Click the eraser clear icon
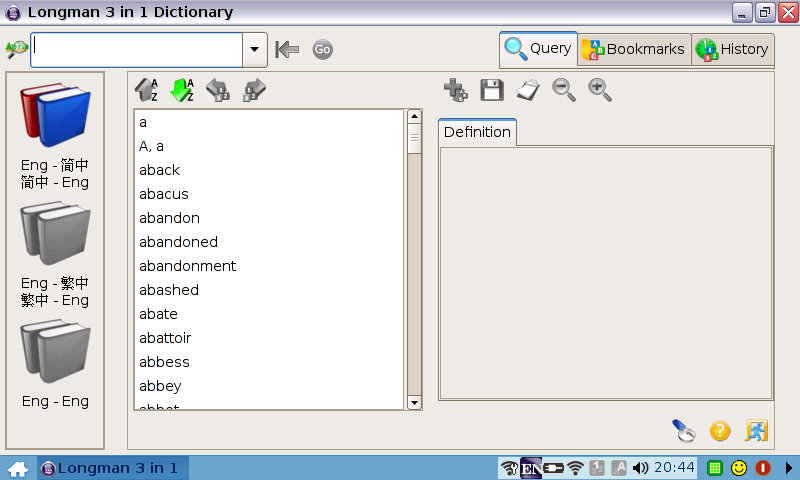 (x=528, y=90)
